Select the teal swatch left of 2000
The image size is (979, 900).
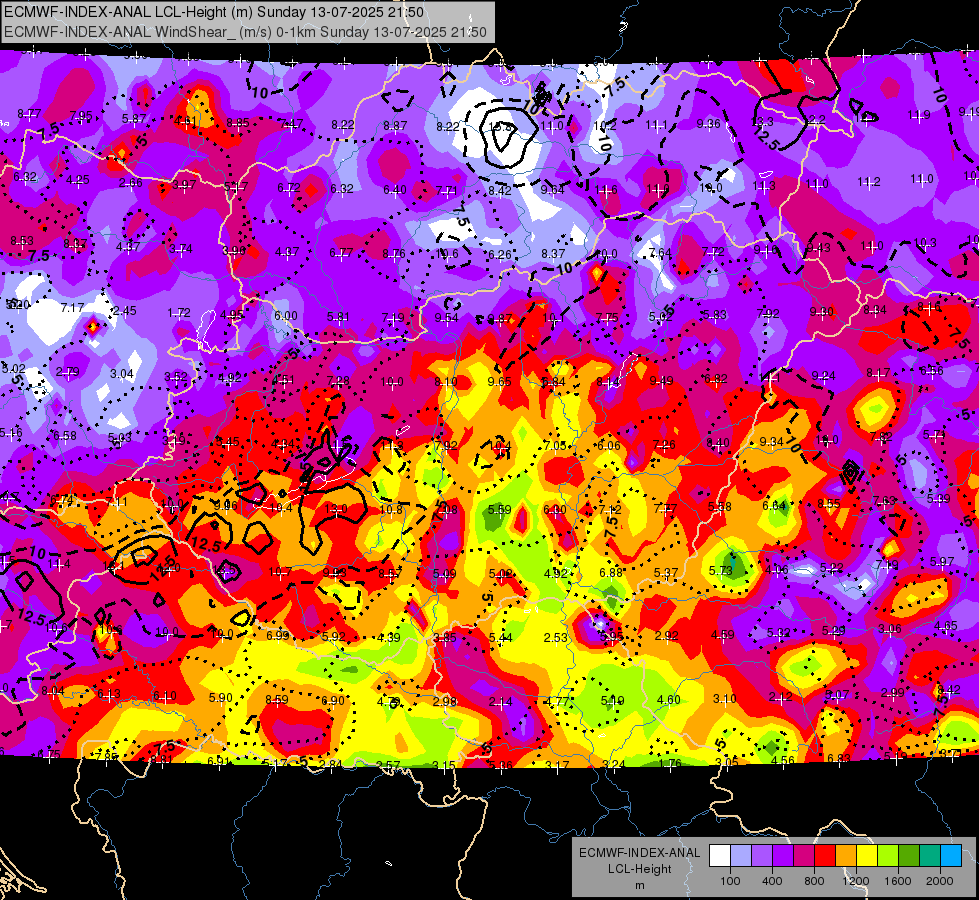coord(930,856)
